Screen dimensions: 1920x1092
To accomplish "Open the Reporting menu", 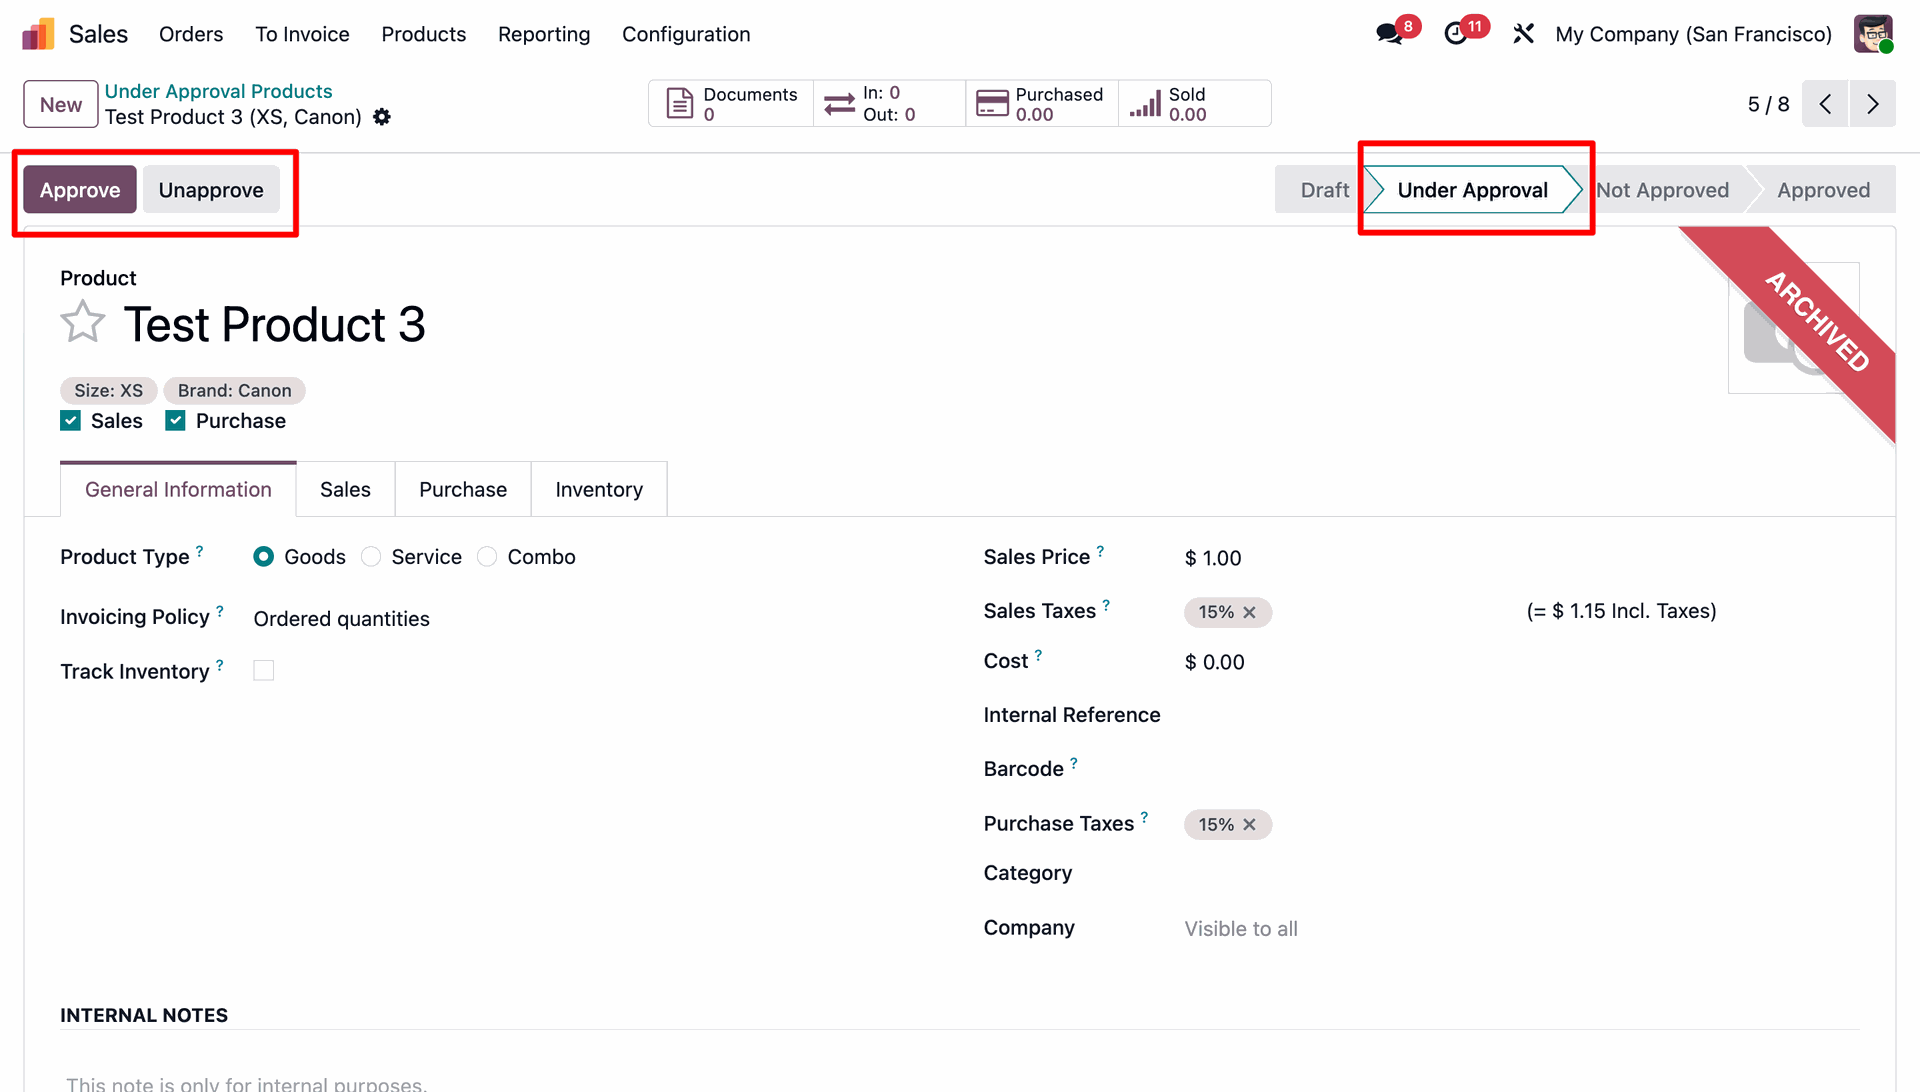I will coord(544,34).
